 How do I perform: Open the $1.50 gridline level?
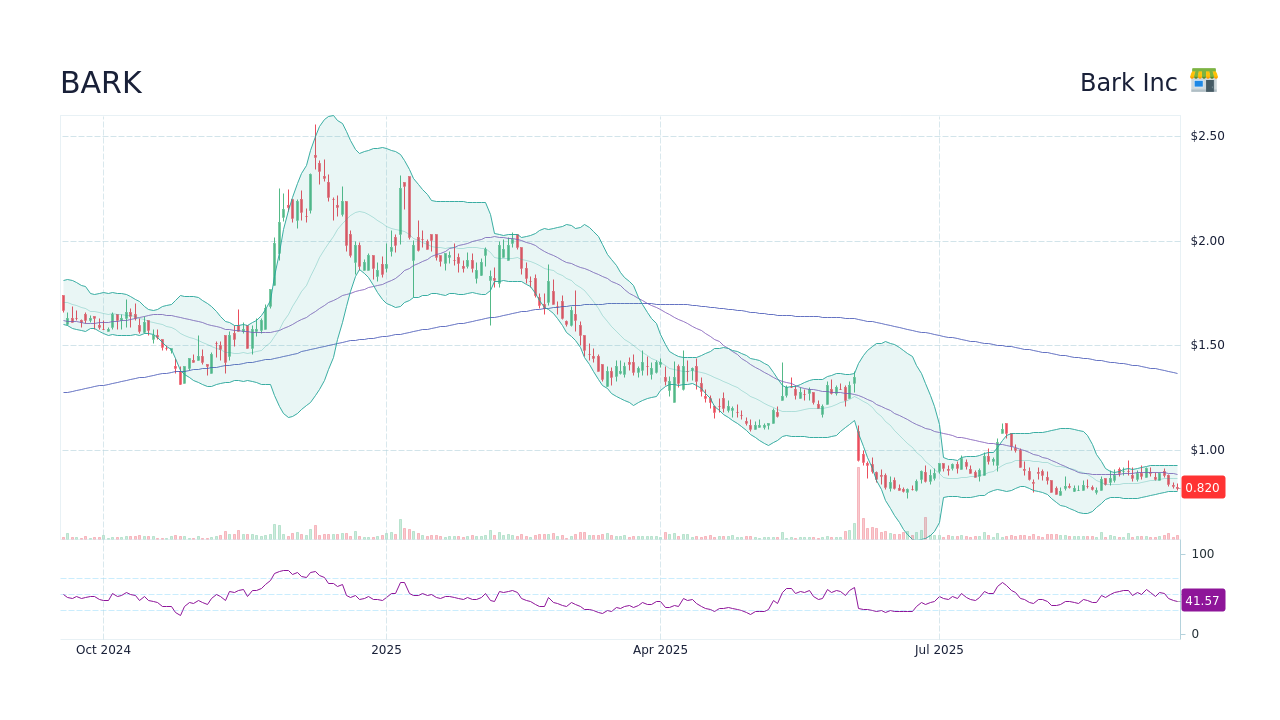point(600,345)
